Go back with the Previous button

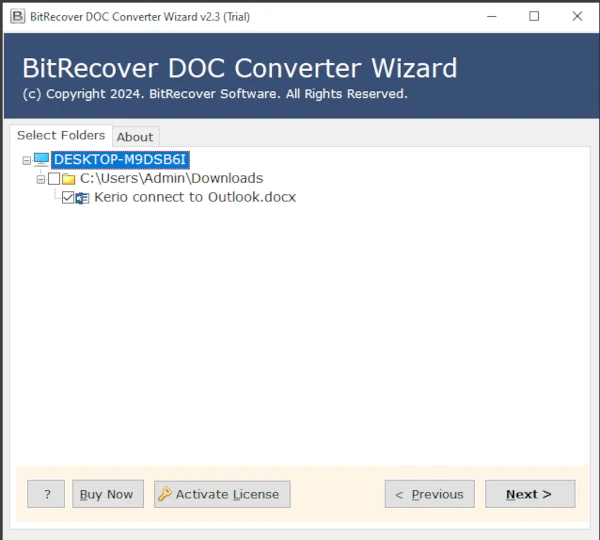pyautogui.click(x=430, y=494)
